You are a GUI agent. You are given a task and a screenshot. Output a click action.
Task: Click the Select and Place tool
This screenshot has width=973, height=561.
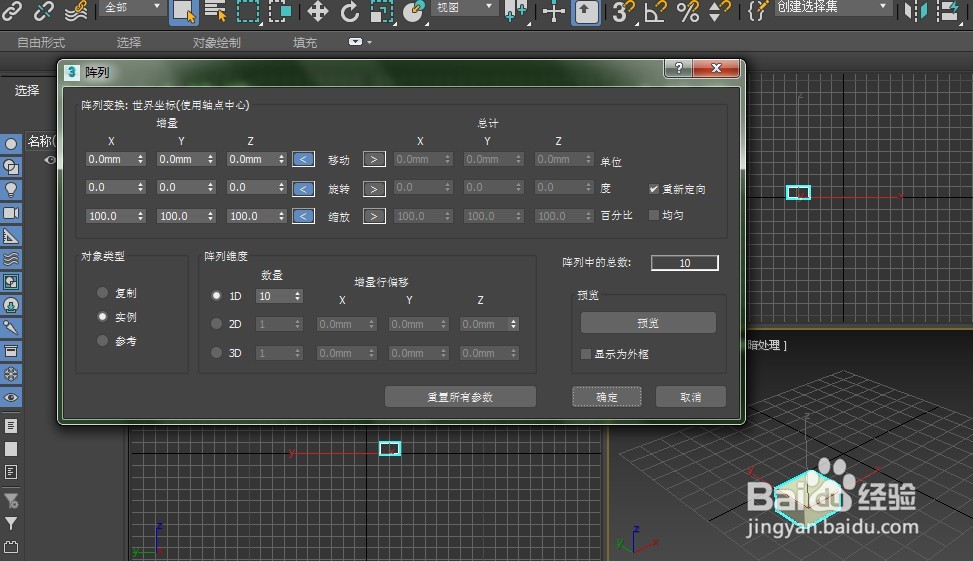[414, 11]
